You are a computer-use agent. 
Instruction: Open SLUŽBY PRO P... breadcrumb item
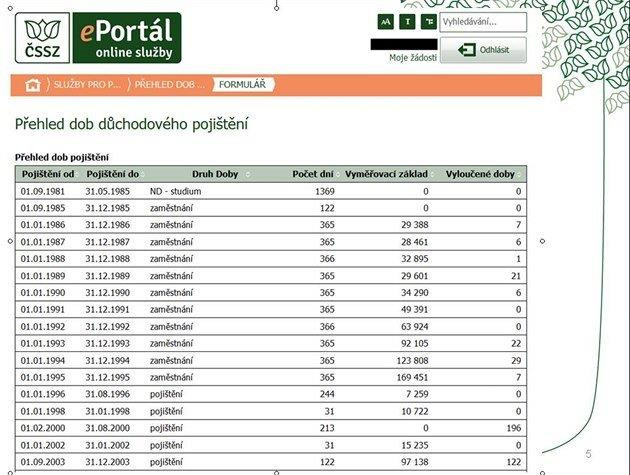coord(86,85)
